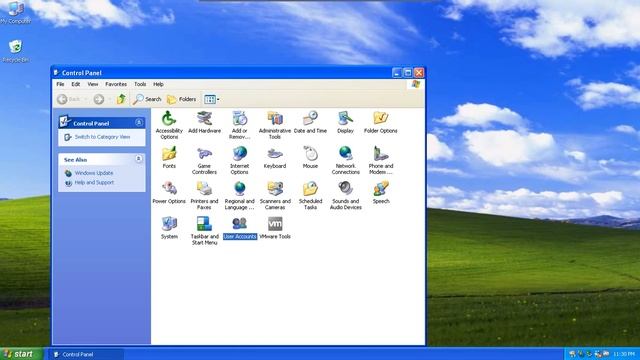The height and width of the screenshot is (360, 640).
Task: Open the Add Hardware icon
Action: click(x=204, y=122)
